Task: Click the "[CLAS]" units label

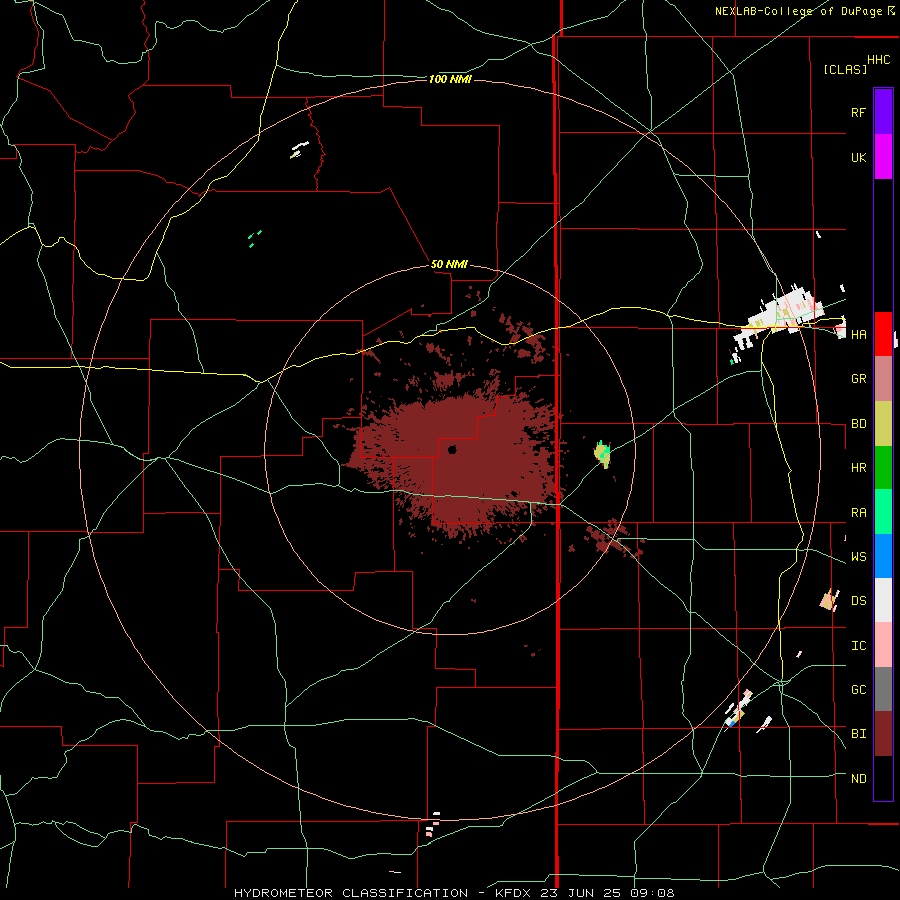Action: click(845, 69)
